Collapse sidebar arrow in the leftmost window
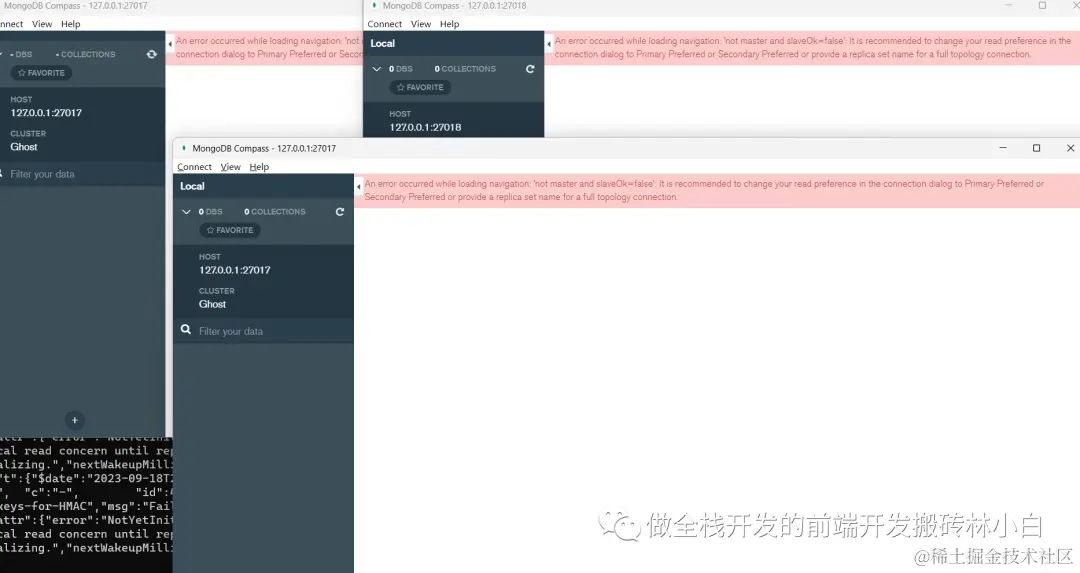This screenshot has width=1080, height=573. pos(169,44)
